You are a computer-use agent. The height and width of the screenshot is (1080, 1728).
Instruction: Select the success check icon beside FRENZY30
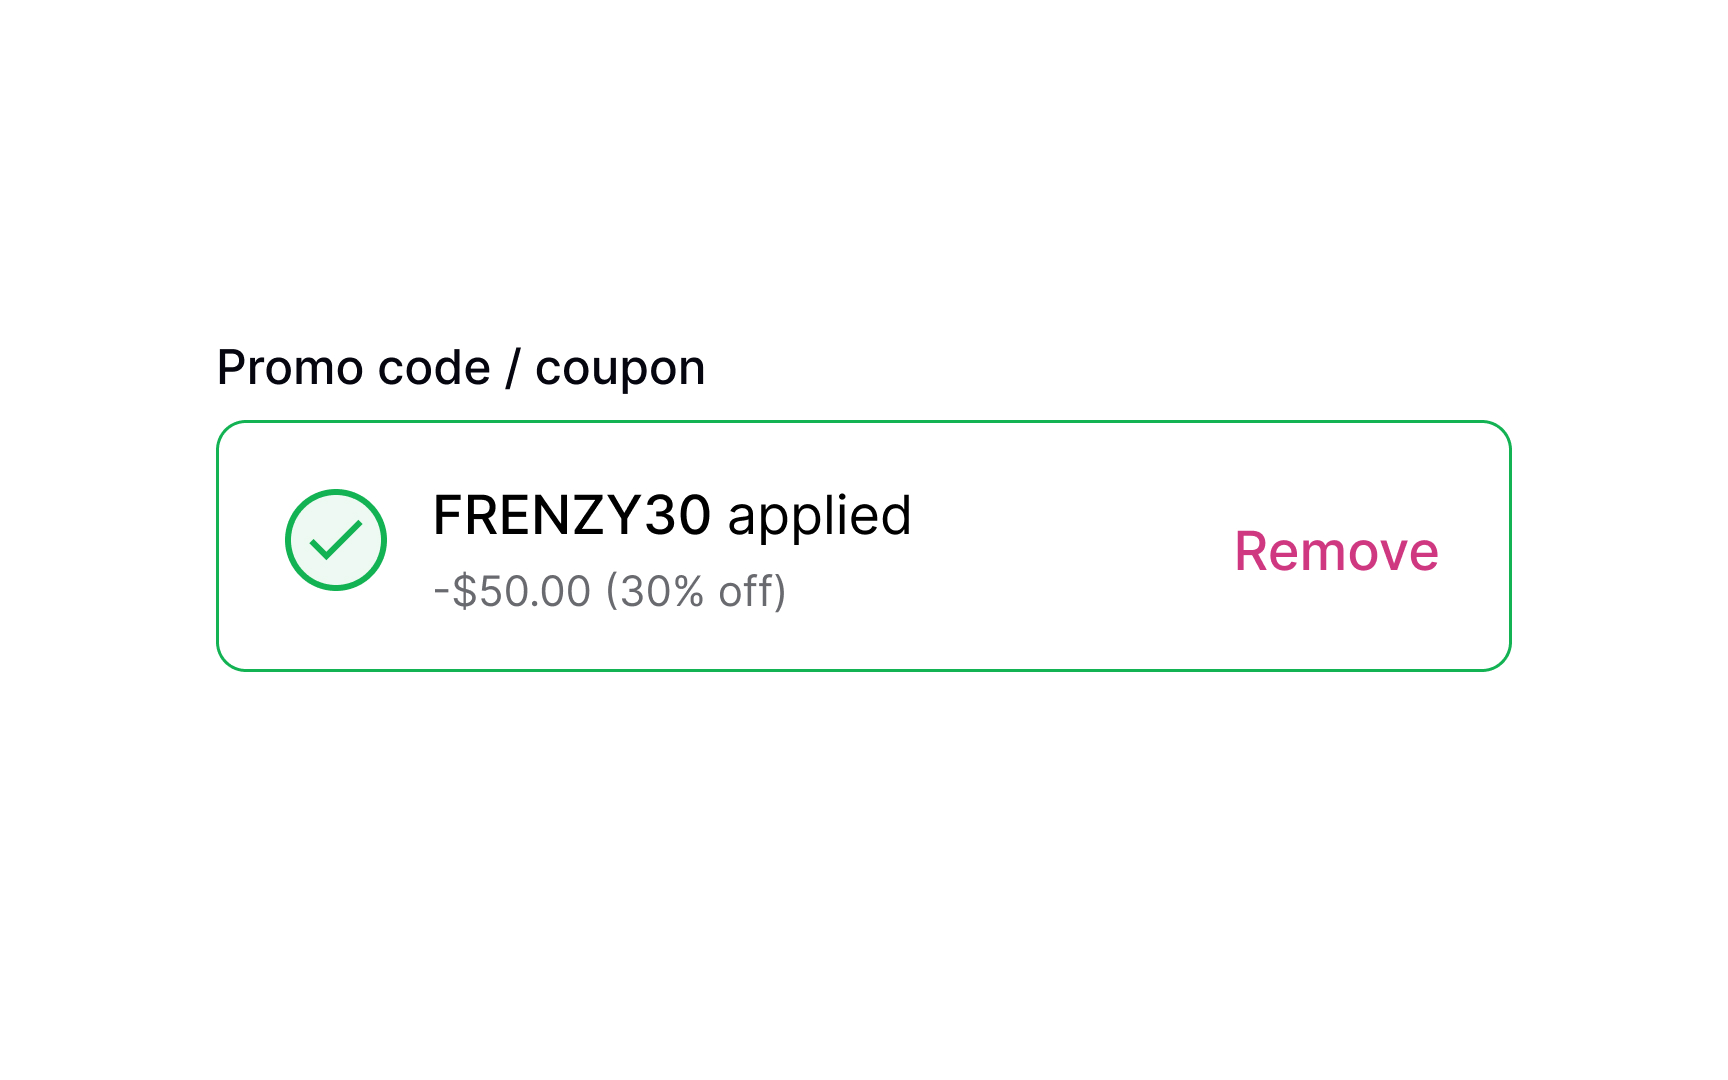coord(335,539)
